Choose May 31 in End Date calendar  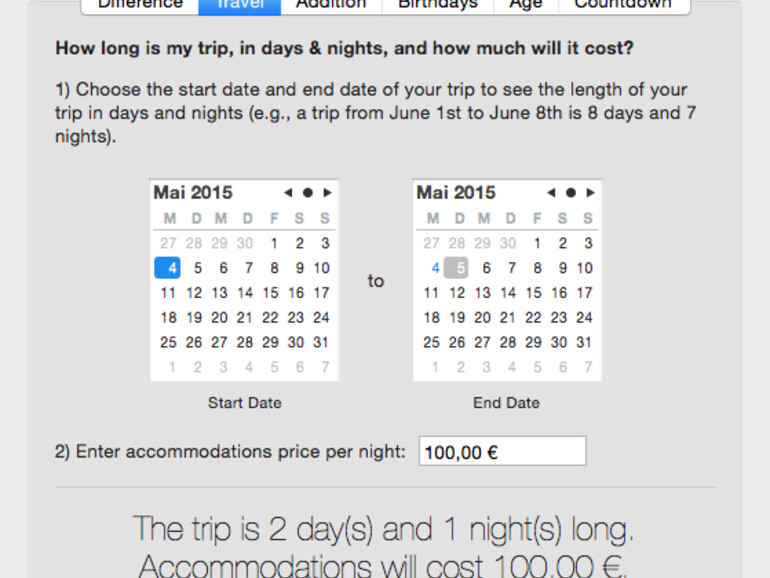(585, 343)
